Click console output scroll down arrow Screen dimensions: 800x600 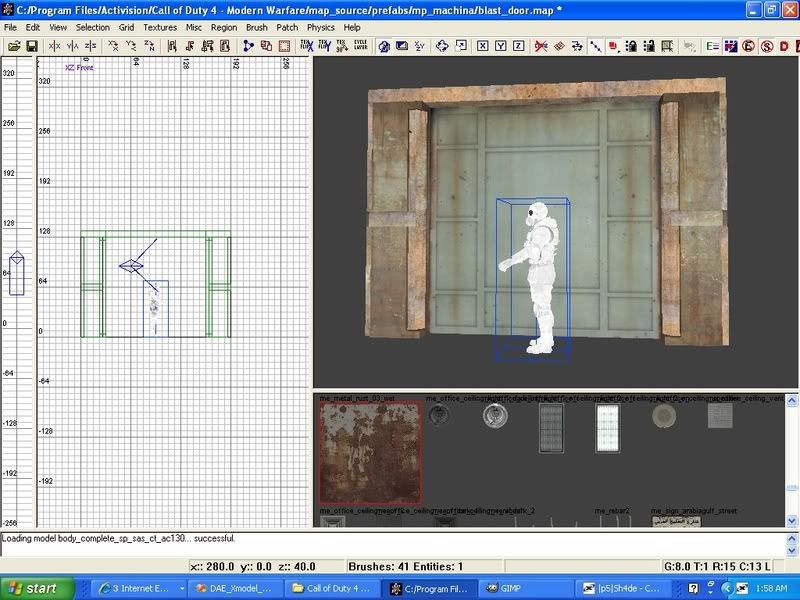791,551
